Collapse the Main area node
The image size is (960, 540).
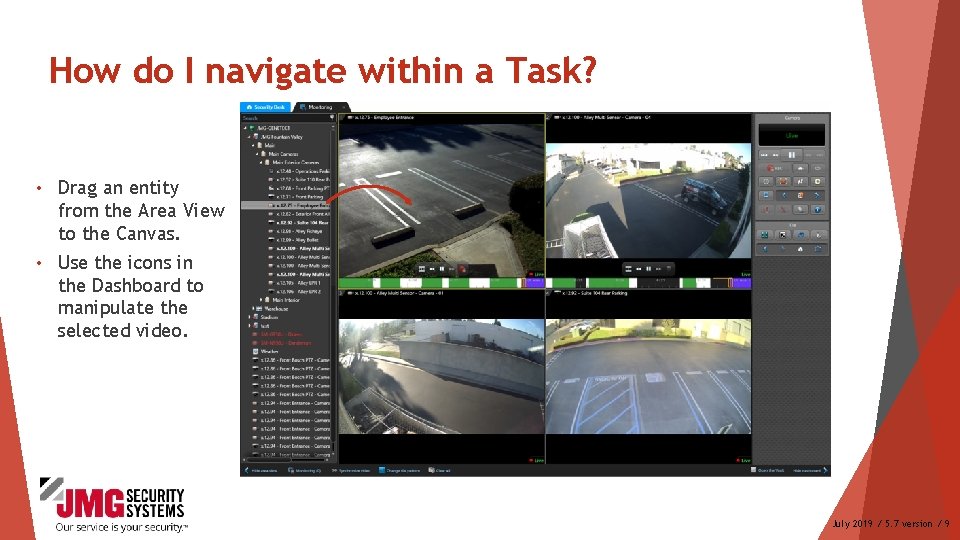[x=253, y=146]
